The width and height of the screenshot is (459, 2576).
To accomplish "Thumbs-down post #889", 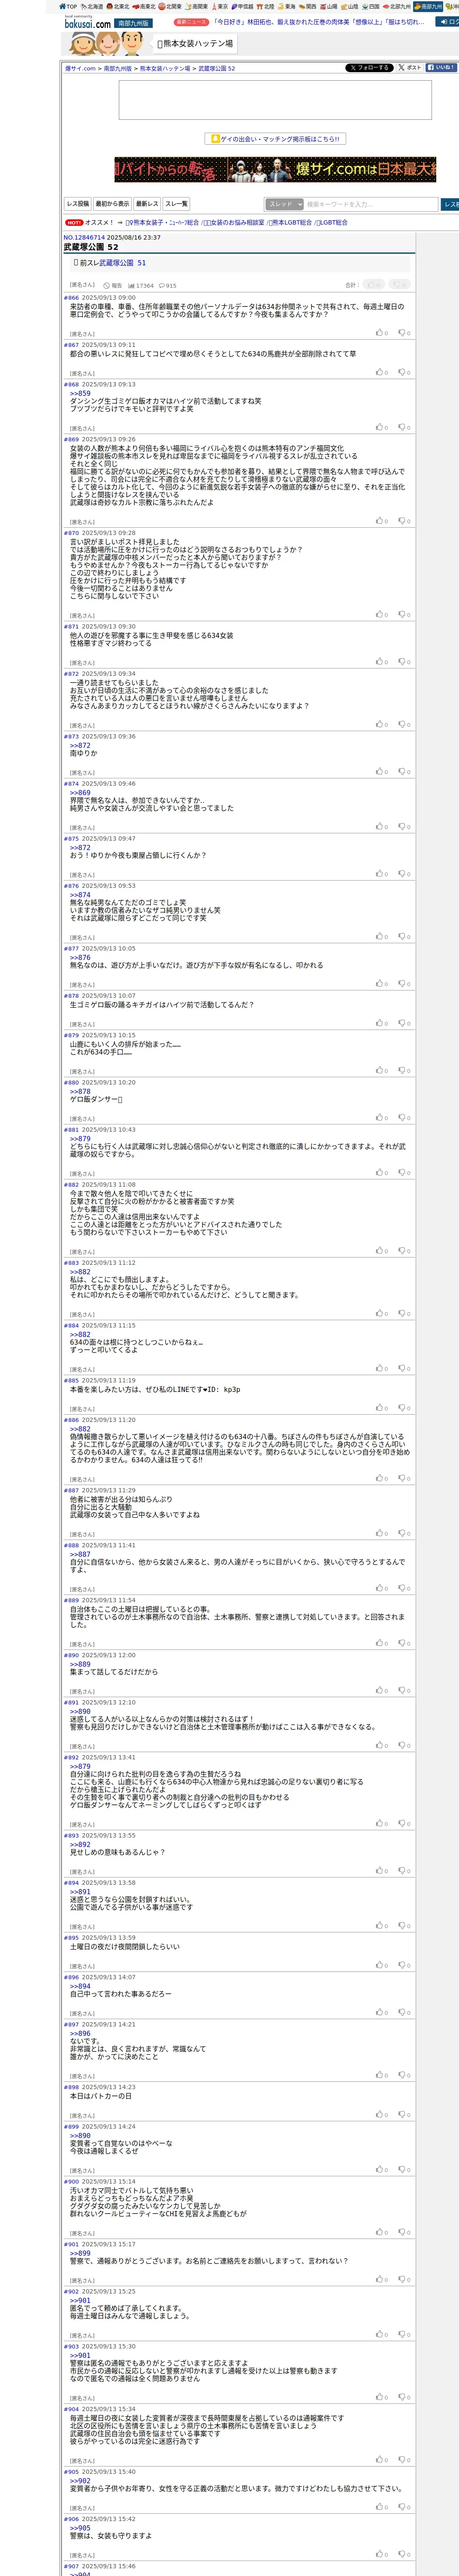I will pos(404,1643).
